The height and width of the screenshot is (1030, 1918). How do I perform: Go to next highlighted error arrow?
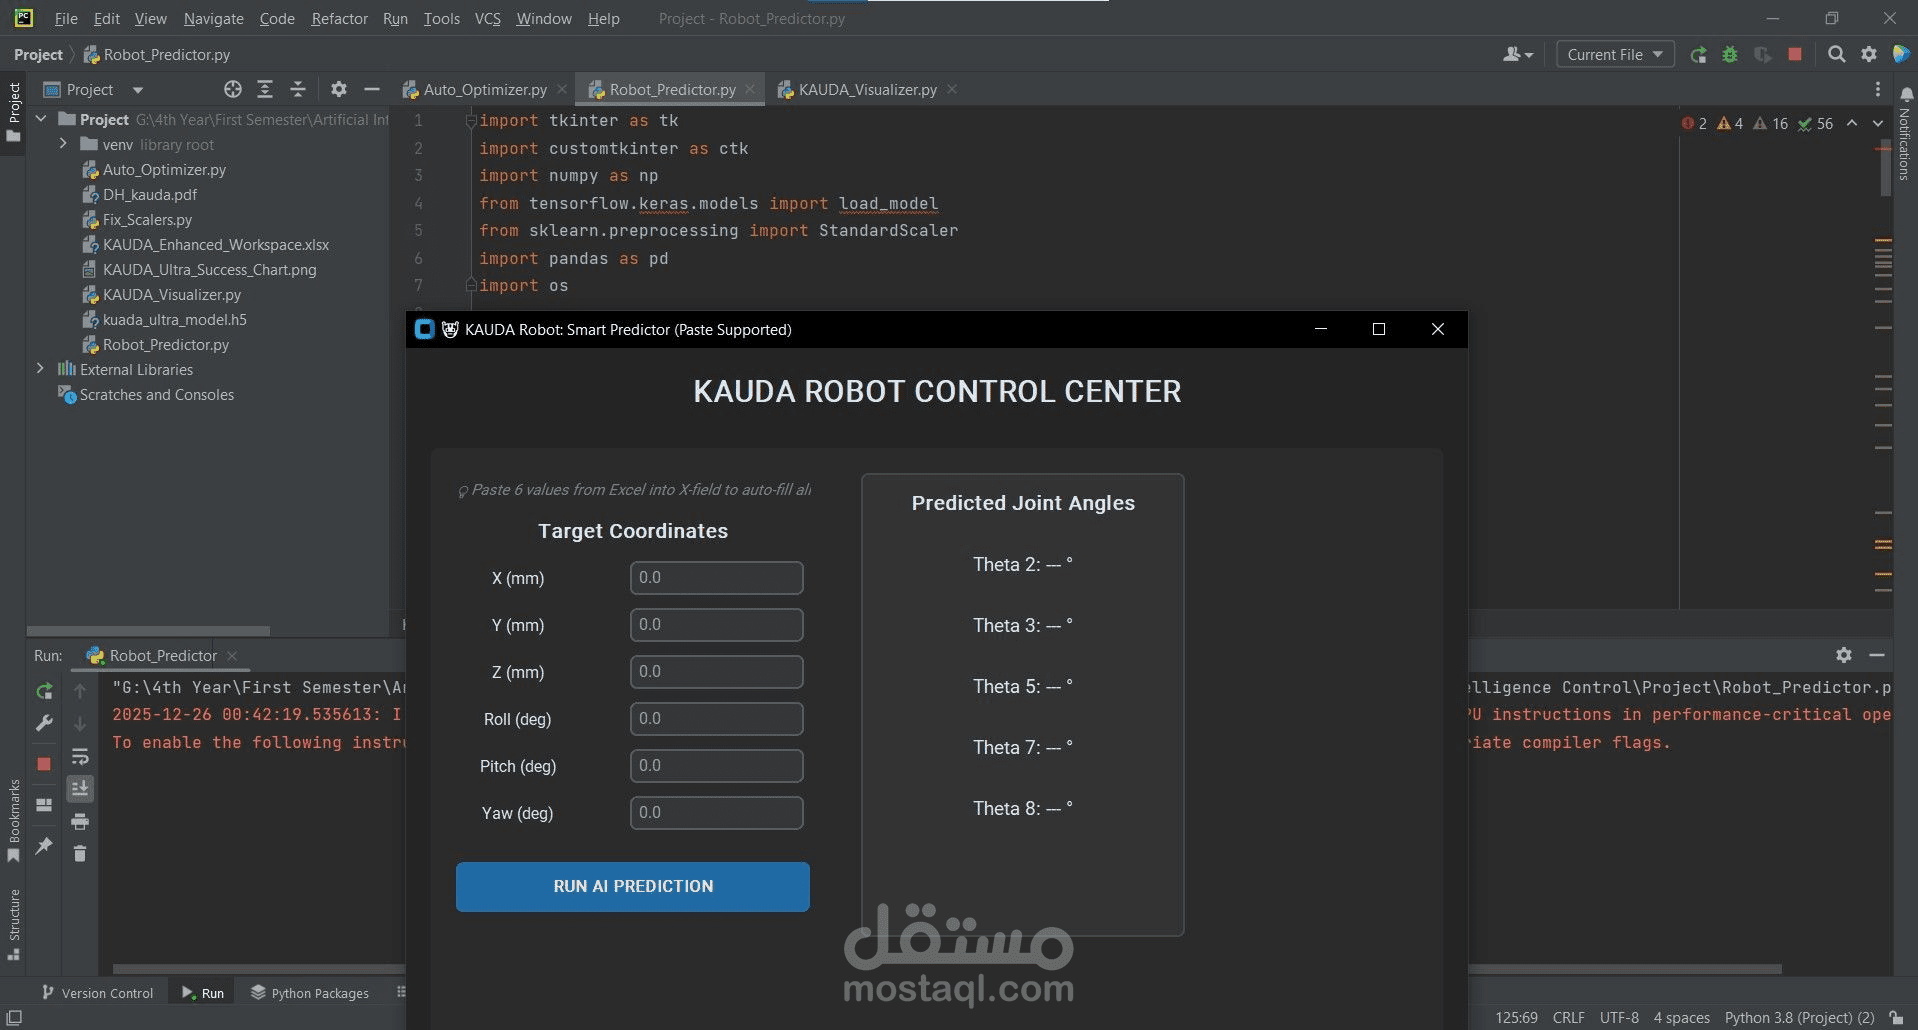point(1877,123)
